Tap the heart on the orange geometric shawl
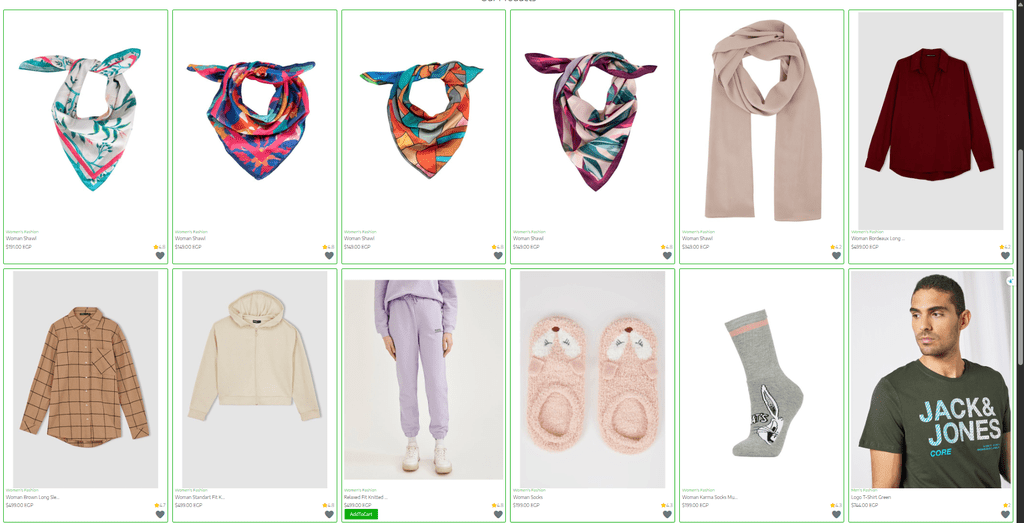This screenshot has width=1024, height=523. [x=498, y=255]
